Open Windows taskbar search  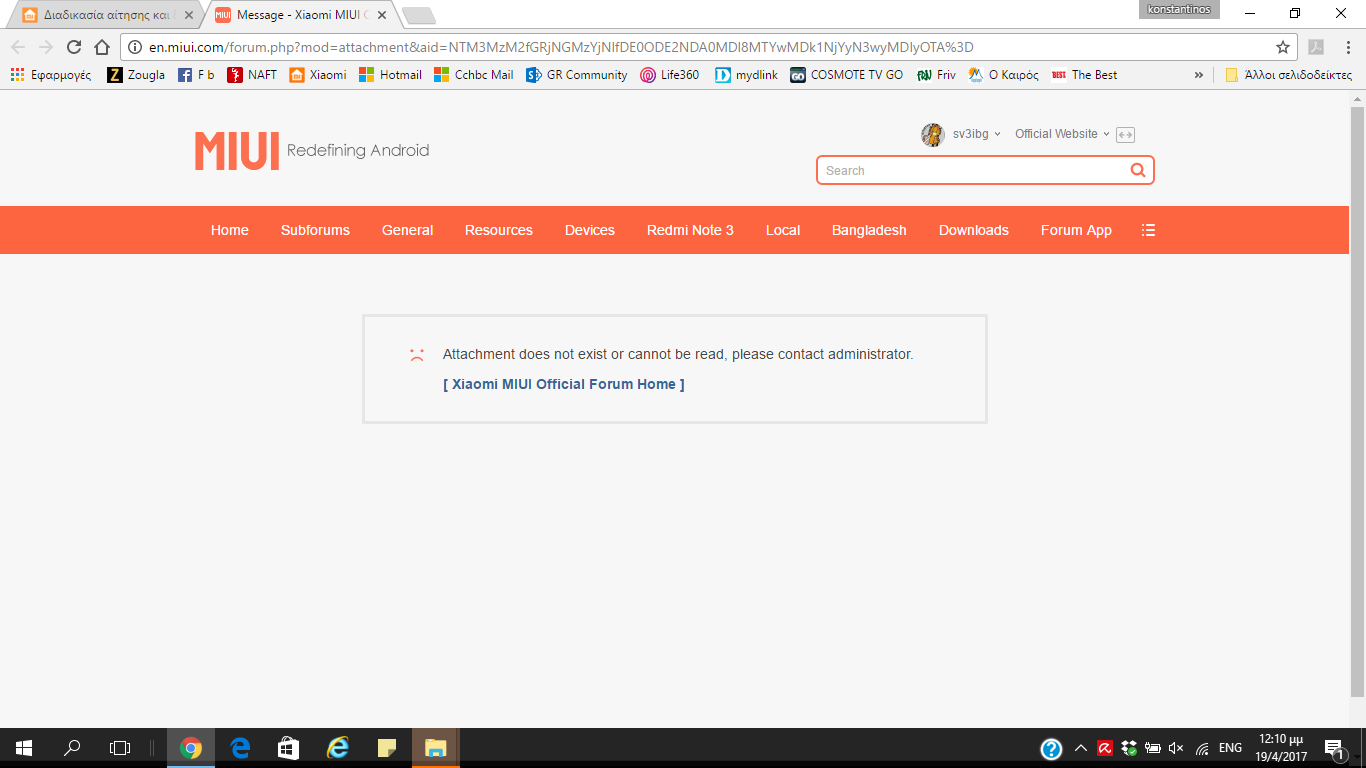pos(72,748)
